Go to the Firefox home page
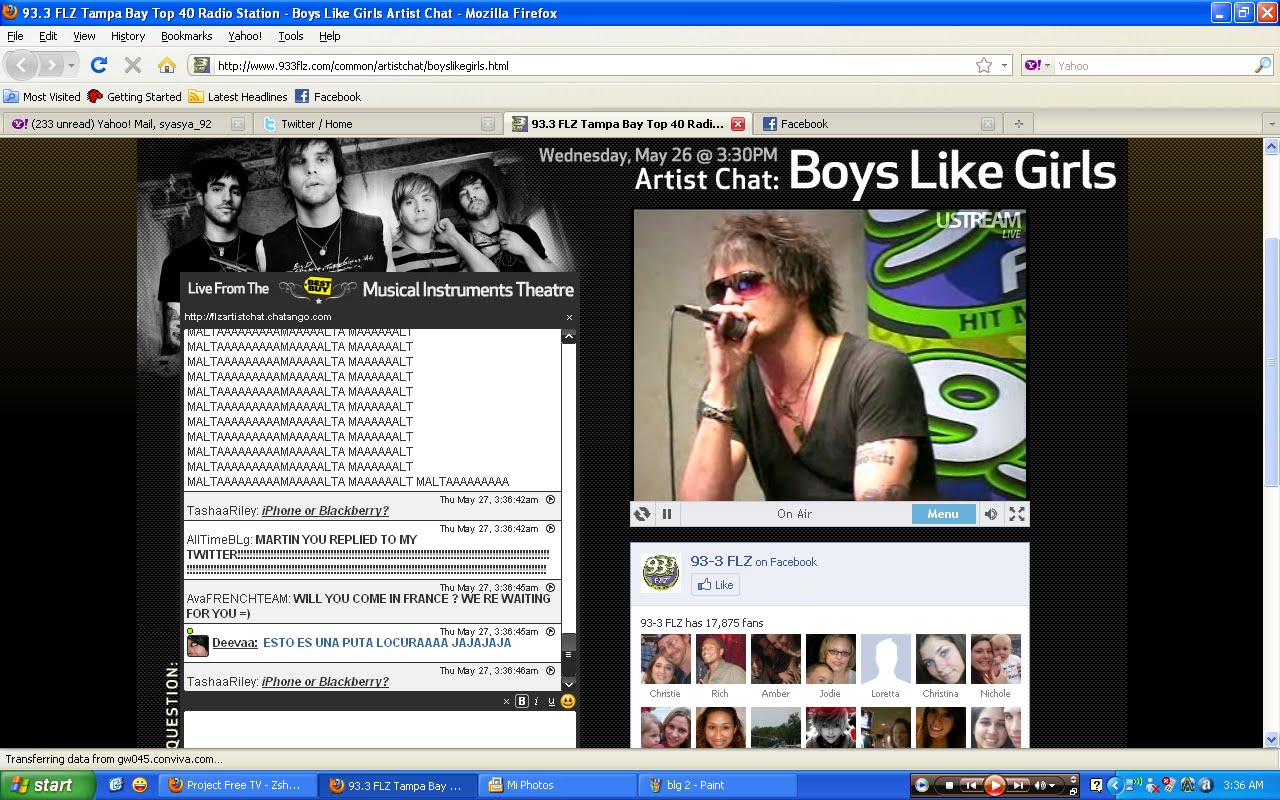This screenshot has width=1280, height=800. (x=167, y=65)
